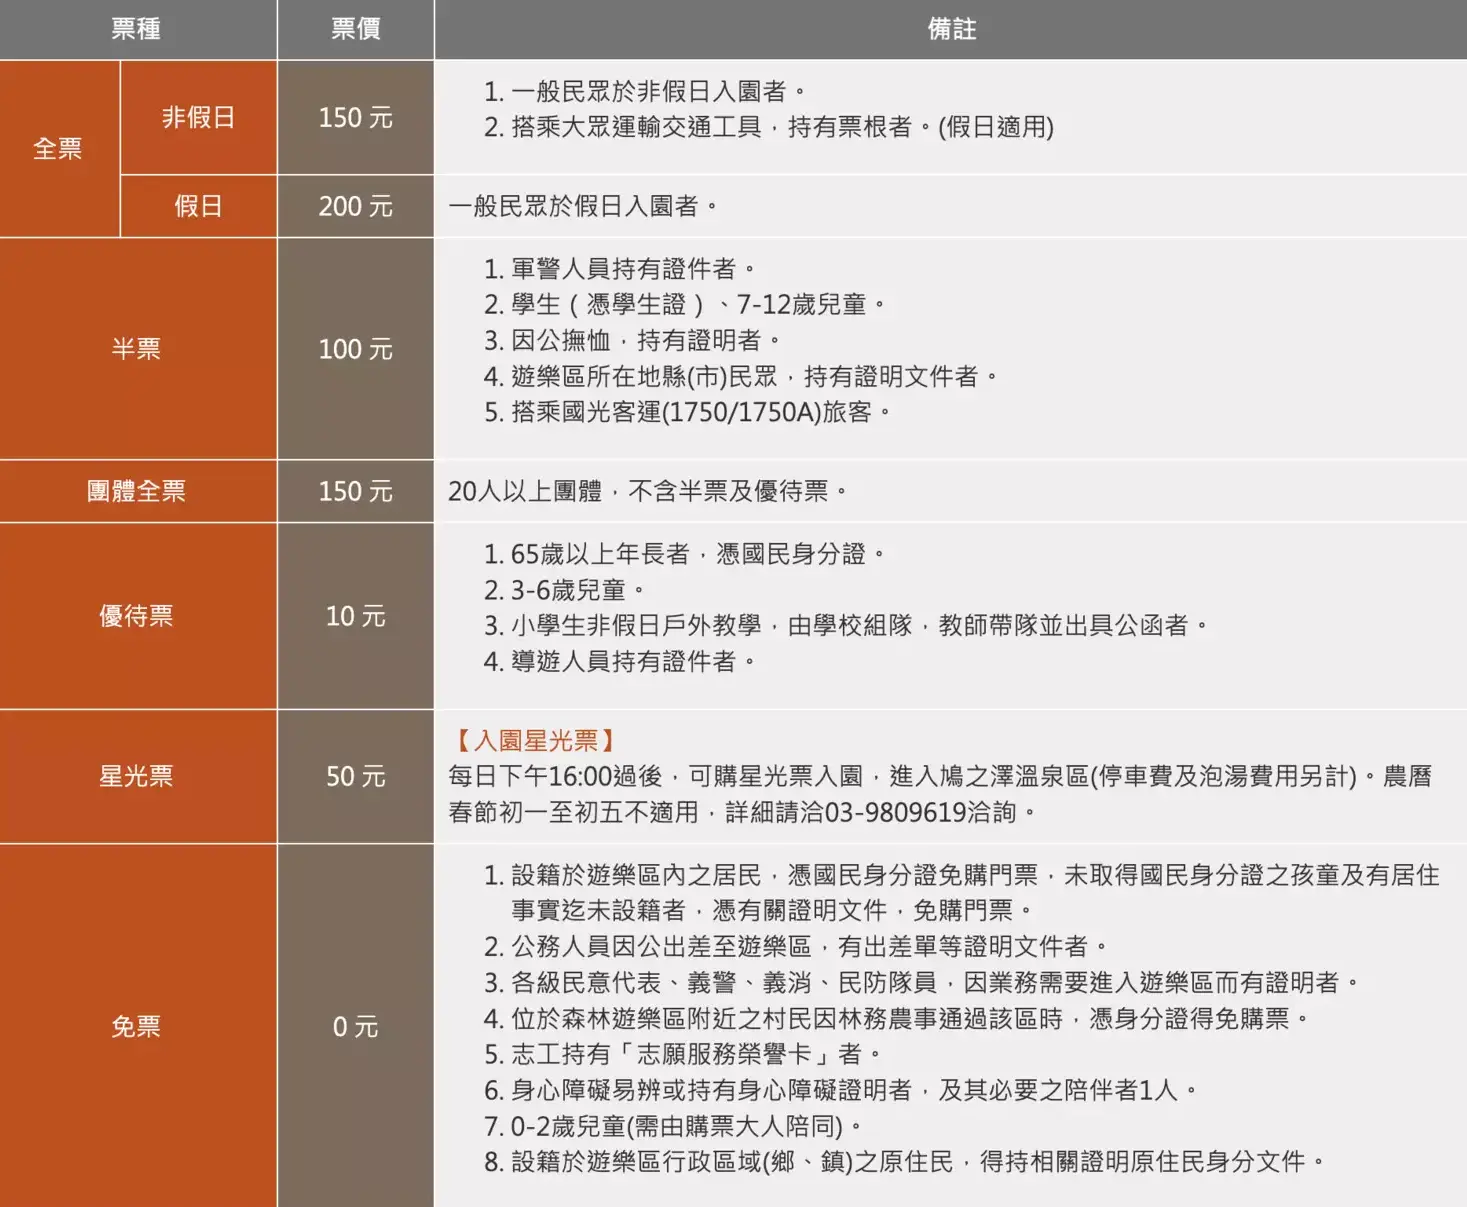Click the 100 元 price cell
This screenshot has width=1467, height=1207.
(355, 349)
